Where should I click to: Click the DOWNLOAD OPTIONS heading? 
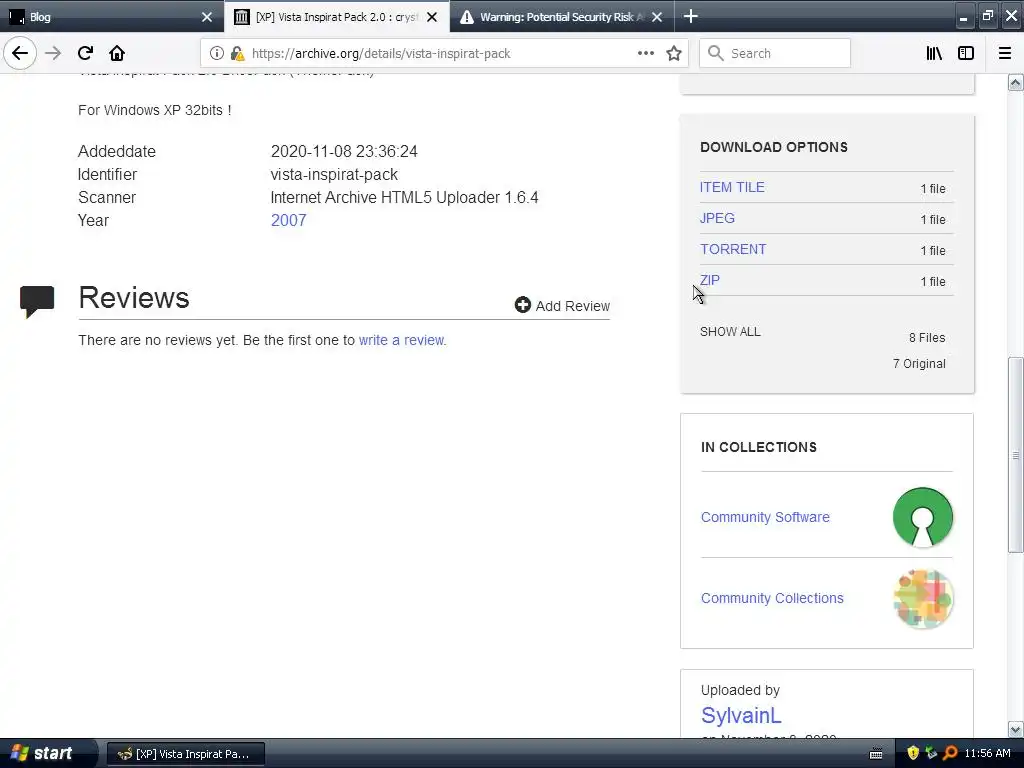click(x=774, y=148)
